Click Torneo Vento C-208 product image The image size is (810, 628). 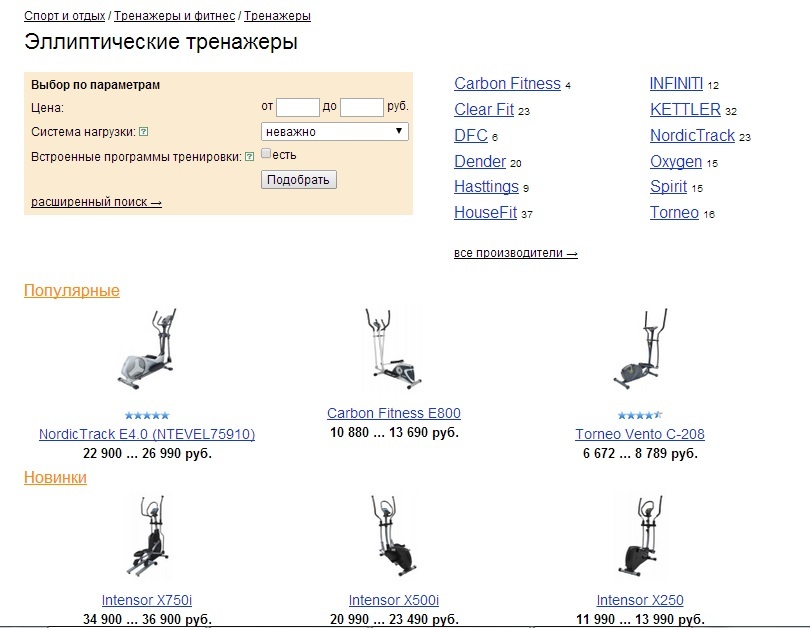640,349
